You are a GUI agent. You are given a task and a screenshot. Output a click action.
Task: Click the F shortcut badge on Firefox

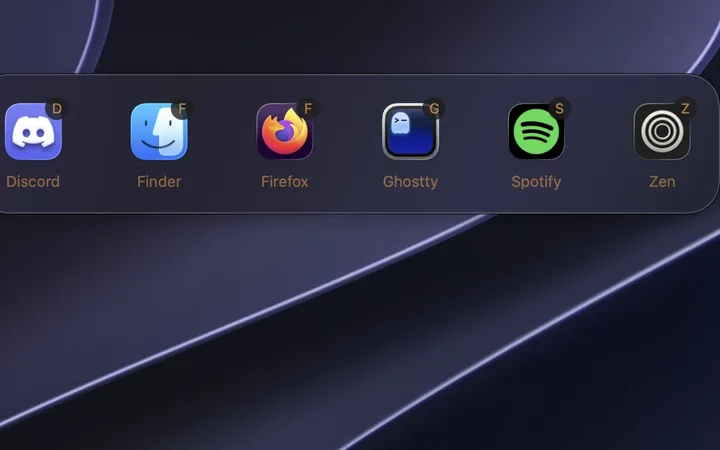tap(308, 108)
